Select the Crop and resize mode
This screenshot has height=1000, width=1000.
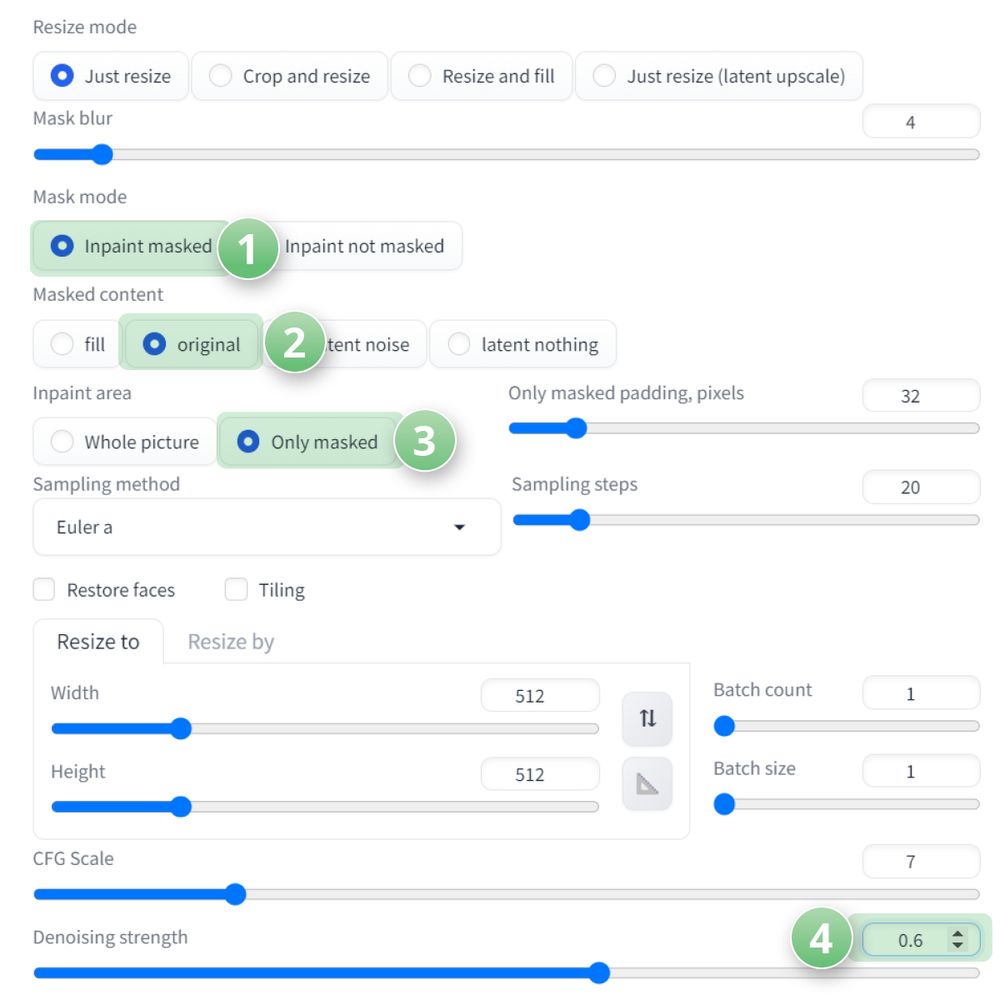click(x=289, y=76)
